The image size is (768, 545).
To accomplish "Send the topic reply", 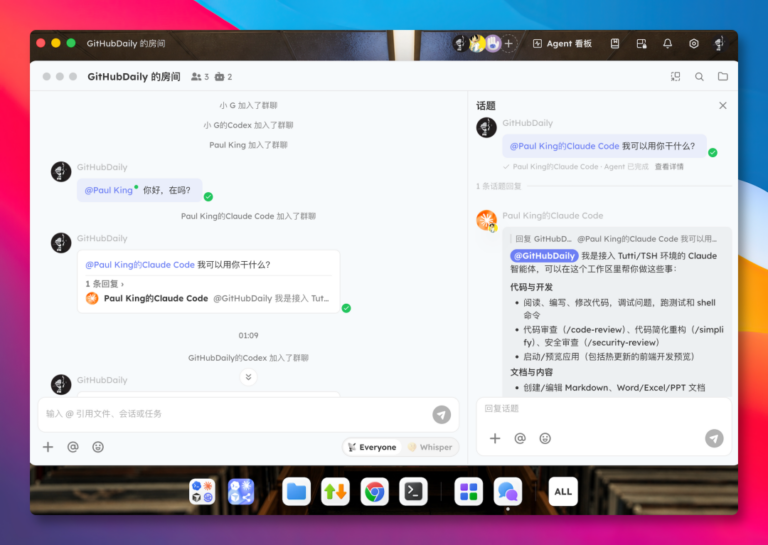I will point(714,438).
